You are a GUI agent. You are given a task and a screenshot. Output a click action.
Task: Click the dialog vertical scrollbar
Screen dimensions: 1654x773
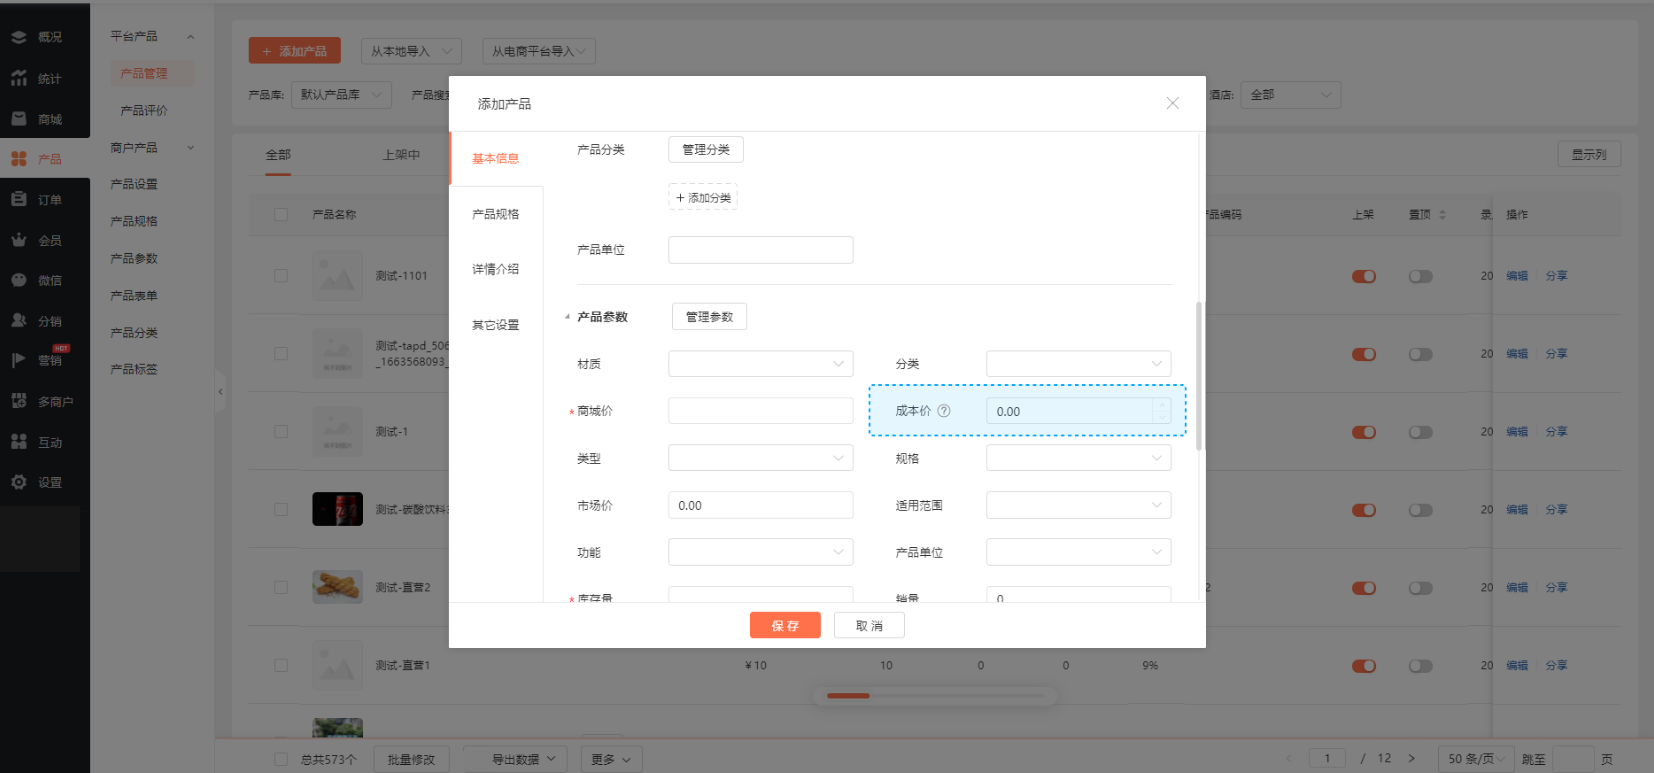1199,376
